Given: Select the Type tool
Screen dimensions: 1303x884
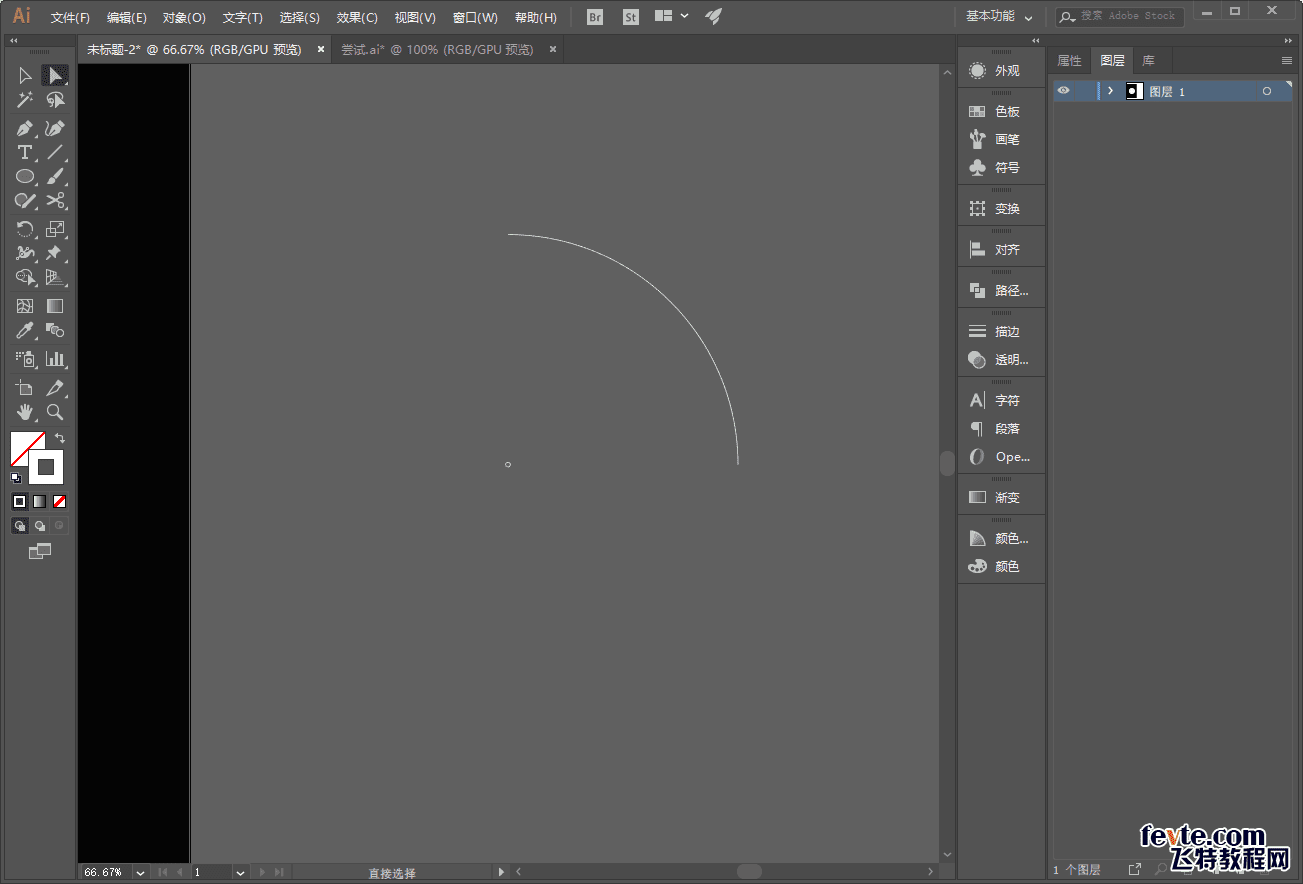Looking at the screenshot, I should [x=25, y=152].
